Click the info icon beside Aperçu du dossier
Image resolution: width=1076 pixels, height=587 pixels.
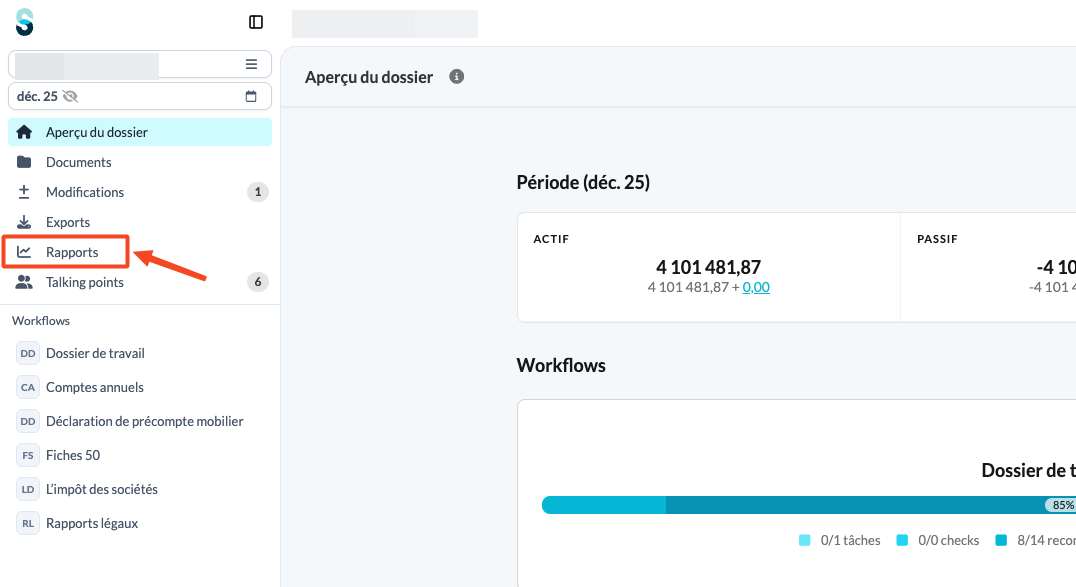[456, 76]
